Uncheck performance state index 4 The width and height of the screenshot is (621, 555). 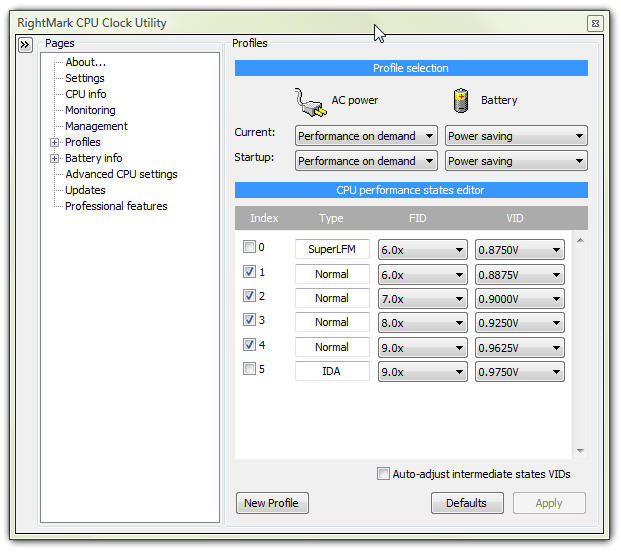click(x=249, y=345)
